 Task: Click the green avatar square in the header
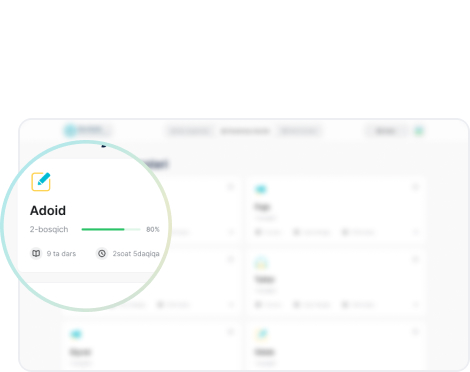tap(419, 131)
